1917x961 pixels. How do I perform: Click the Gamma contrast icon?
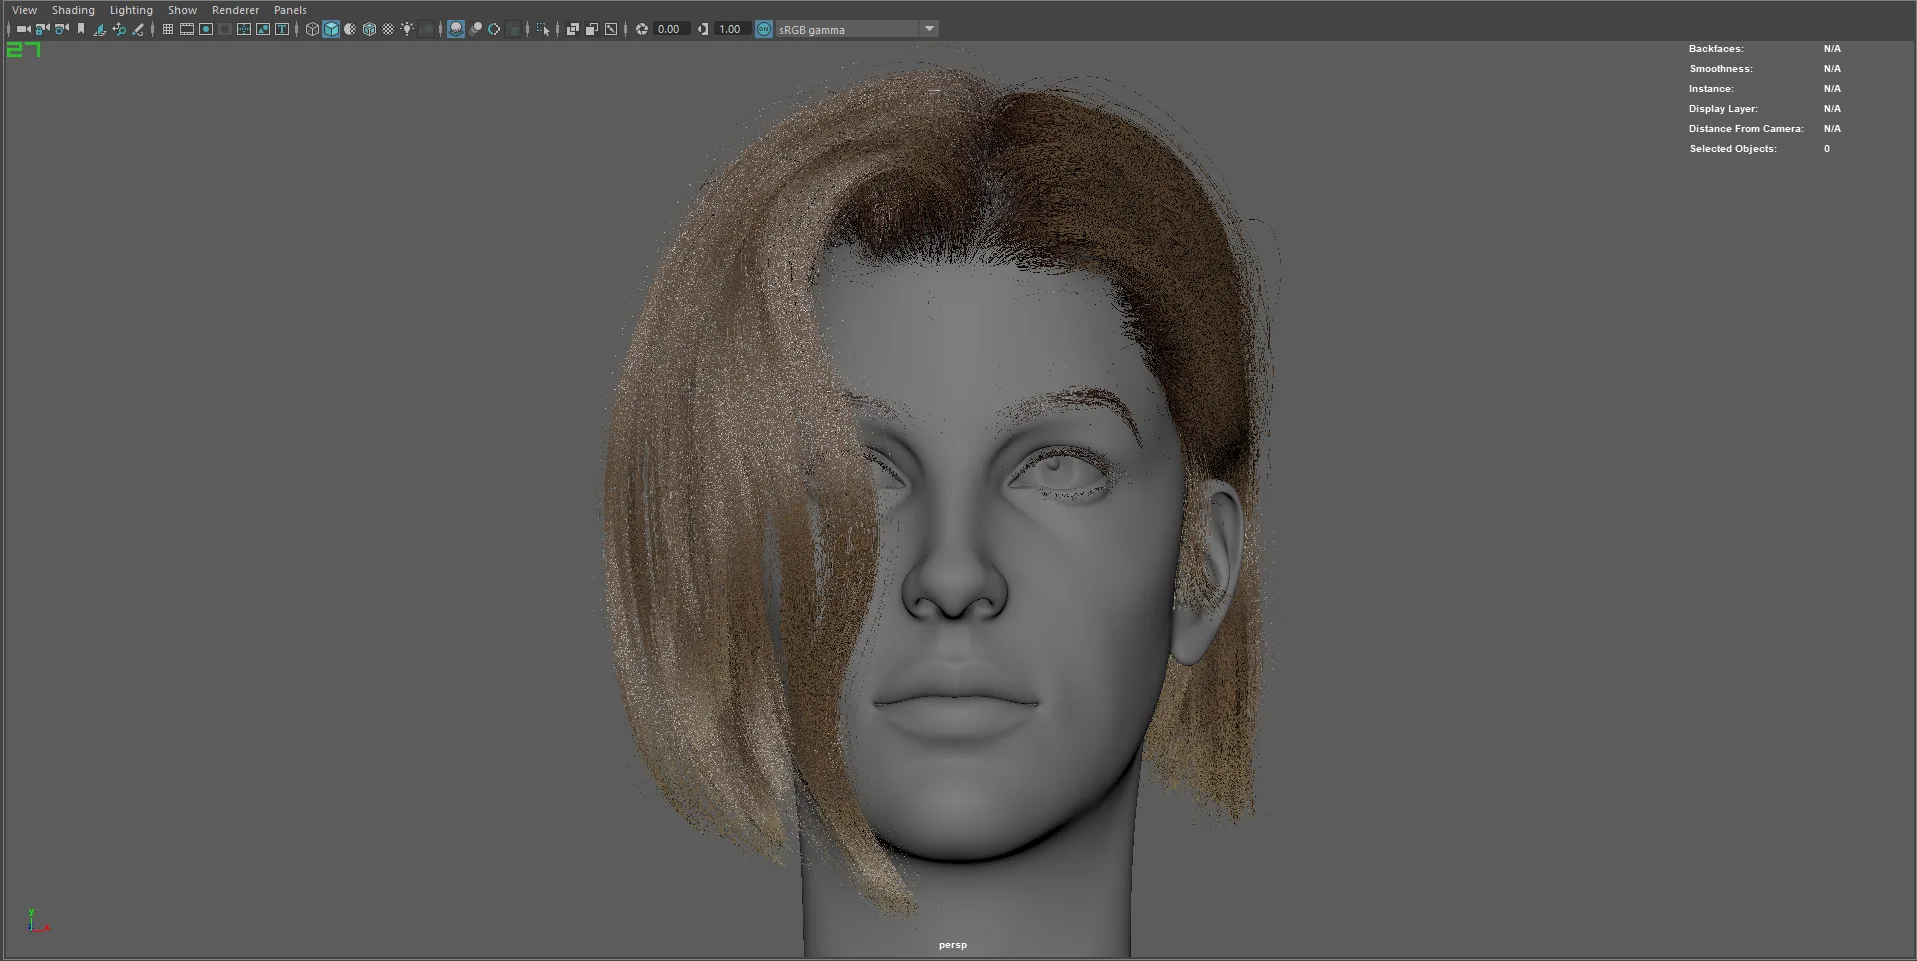[703, 29]
